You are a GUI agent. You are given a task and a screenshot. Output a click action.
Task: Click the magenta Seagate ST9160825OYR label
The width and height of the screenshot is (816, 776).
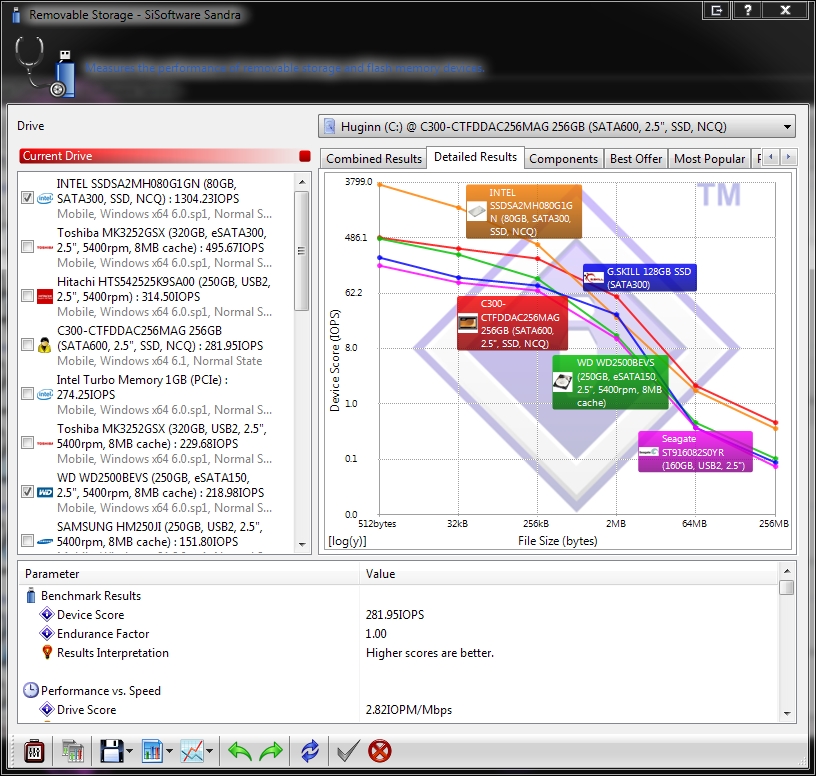pos(695,452)
